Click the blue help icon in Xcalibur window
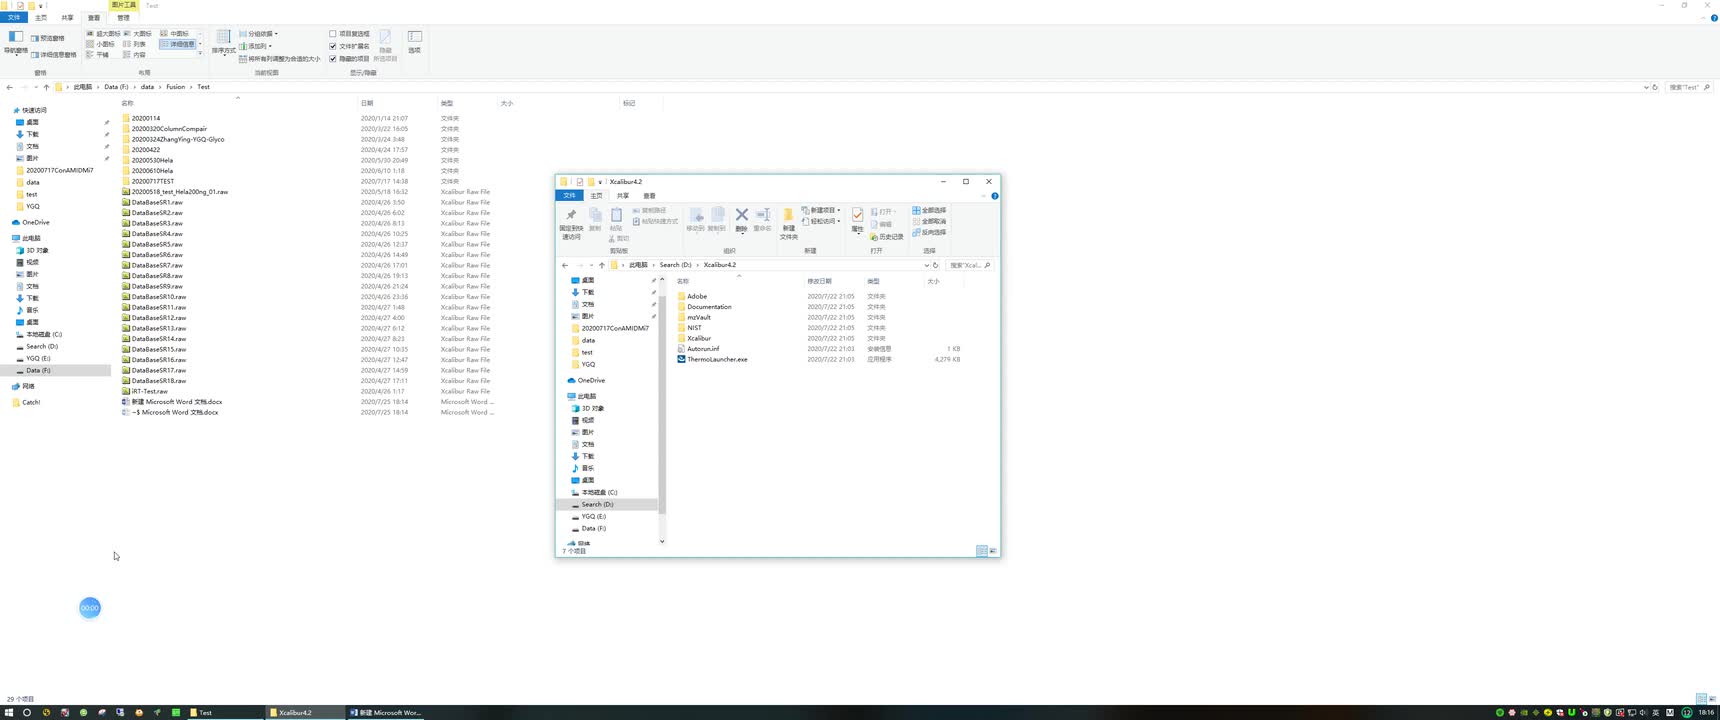This screenshot has height=720, width=1720. pos(994,196)
